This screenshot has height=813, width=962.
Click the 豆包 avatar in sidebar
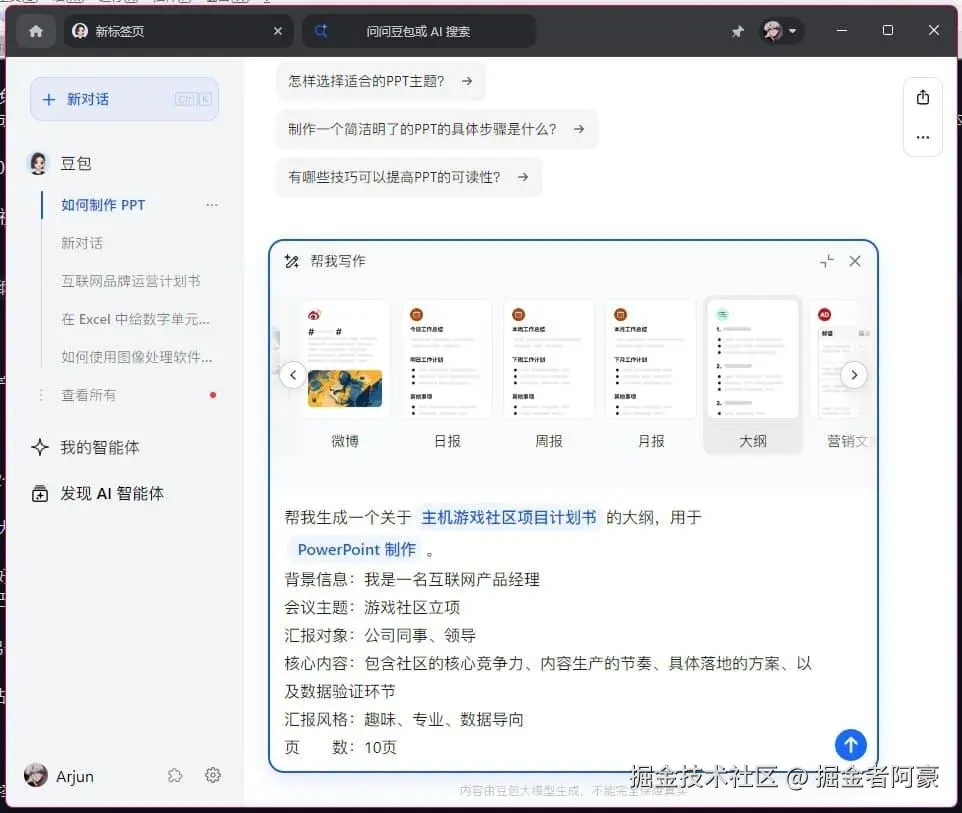(39, 164)
